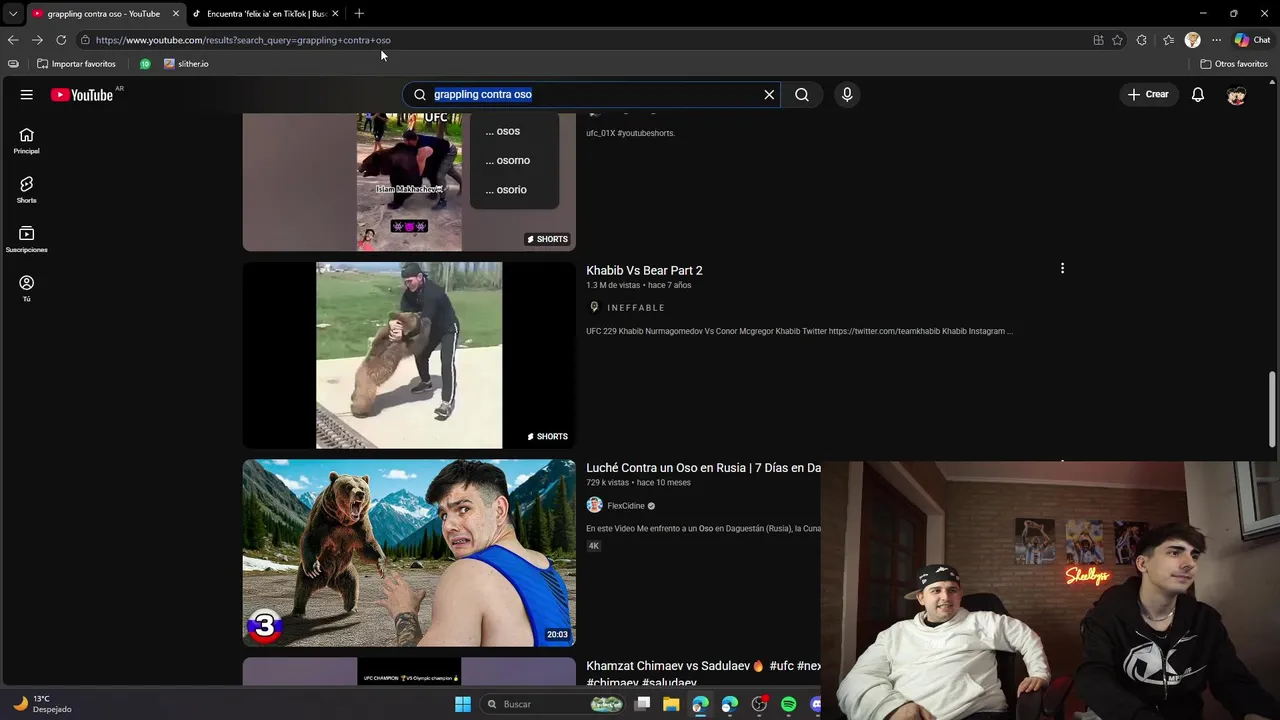The height and width of the screenshot is (720, 1280).
Task: Play the Khabib Vs Bear thumbnail
Action: tap(409, 355)
